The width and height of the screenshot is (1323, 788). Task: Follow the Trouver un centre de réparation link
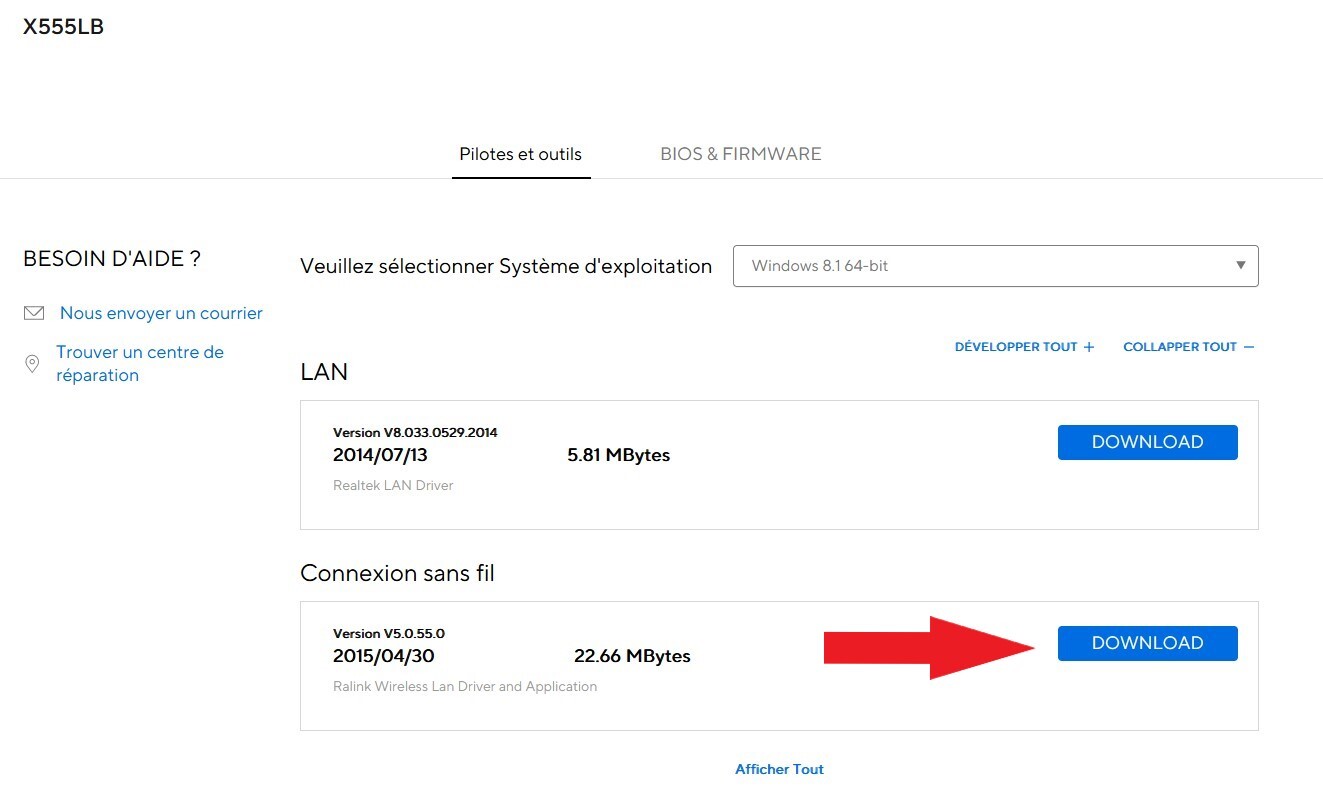point(139,364)
